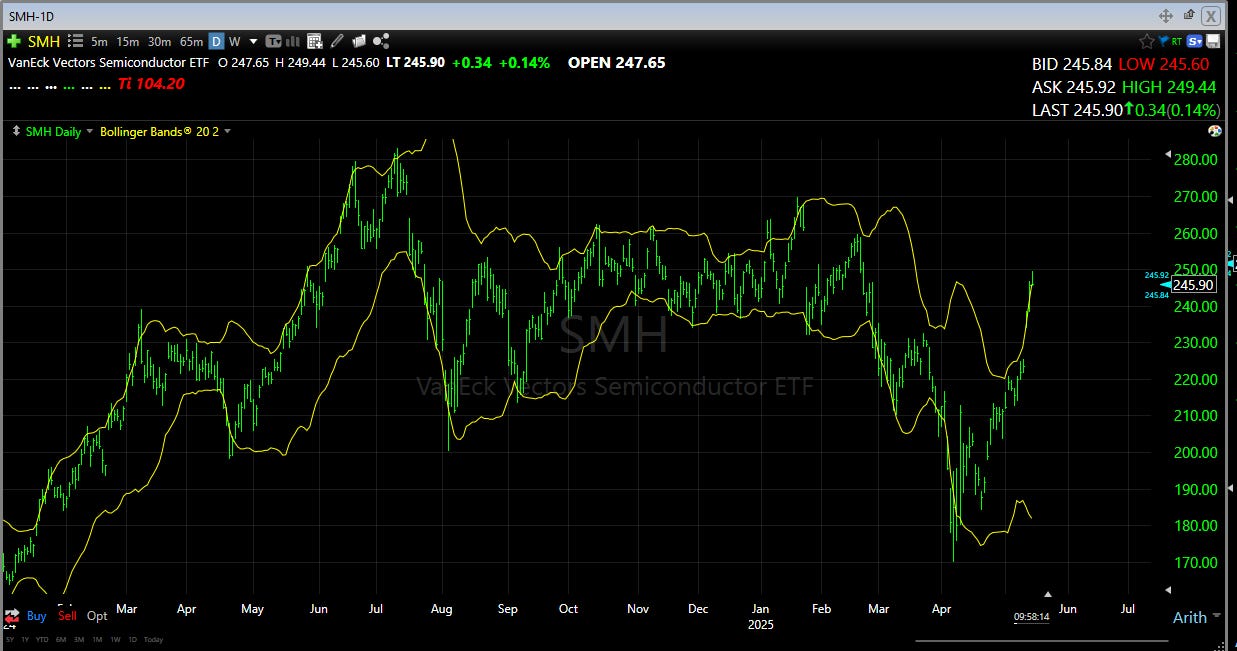
Task: Click the OPEN 247.65 text
Action: [617, 62]
